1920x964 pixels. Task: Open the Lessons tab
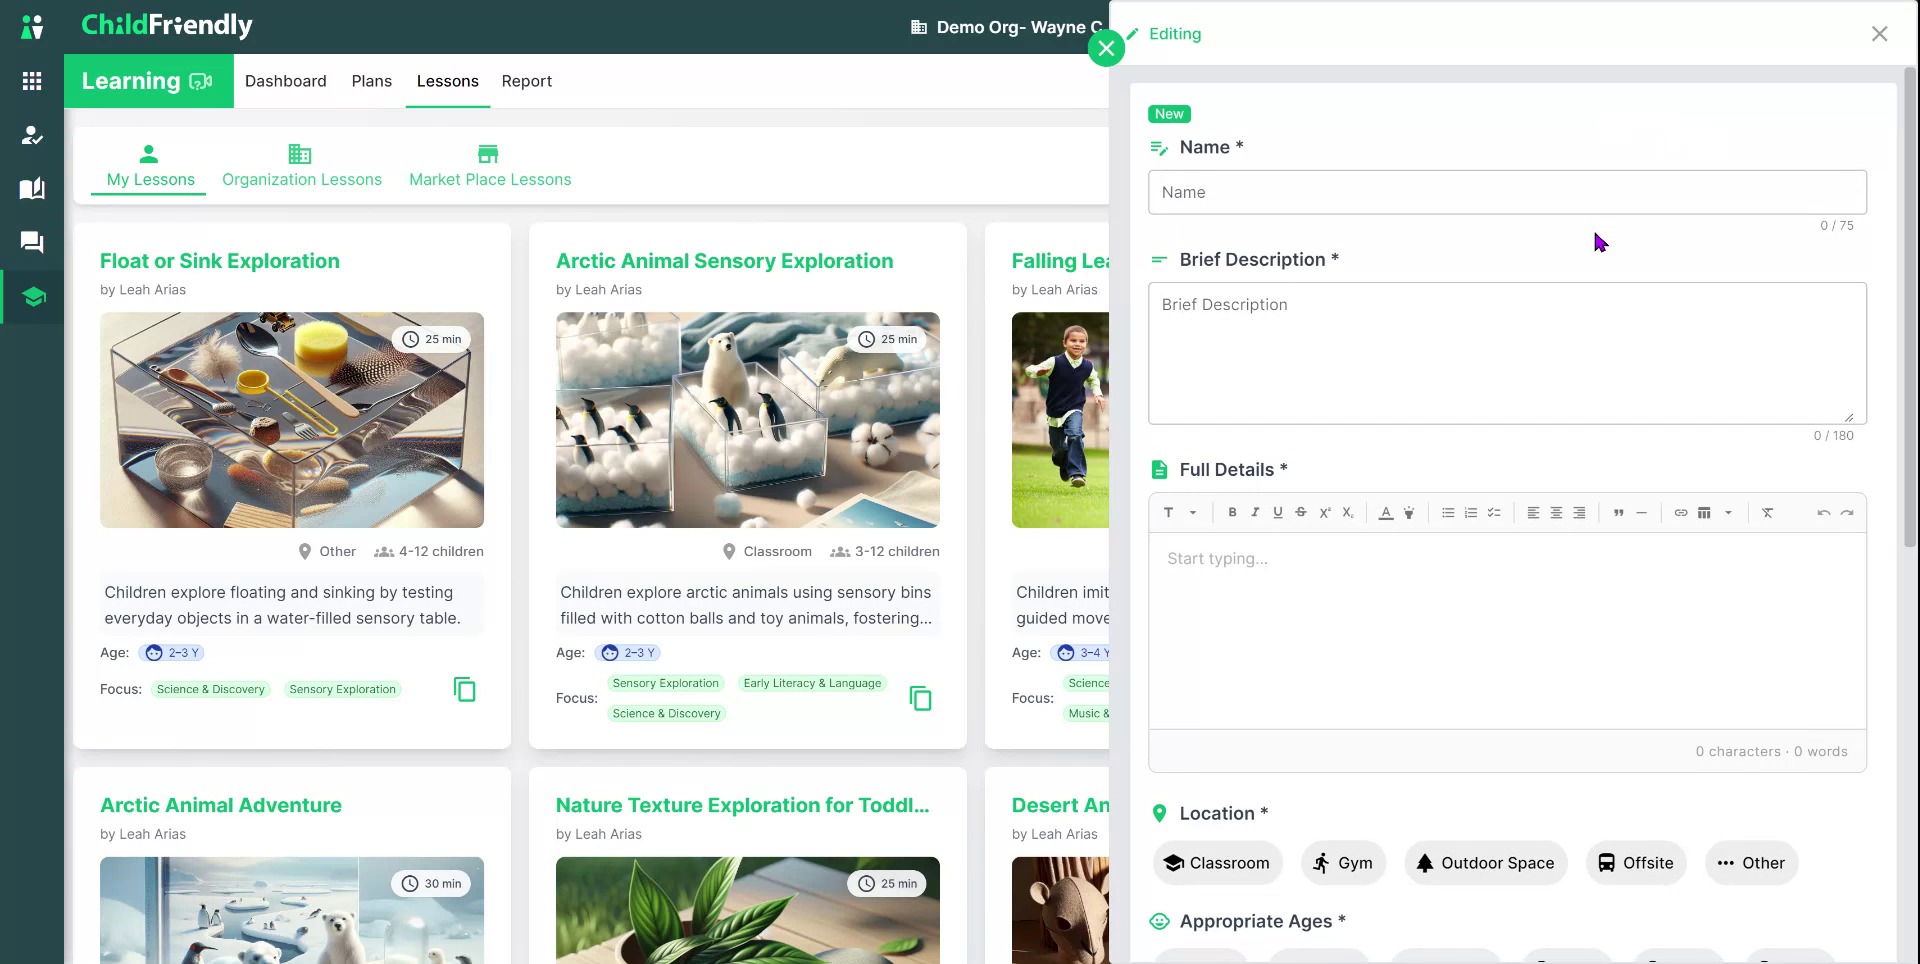448,81
